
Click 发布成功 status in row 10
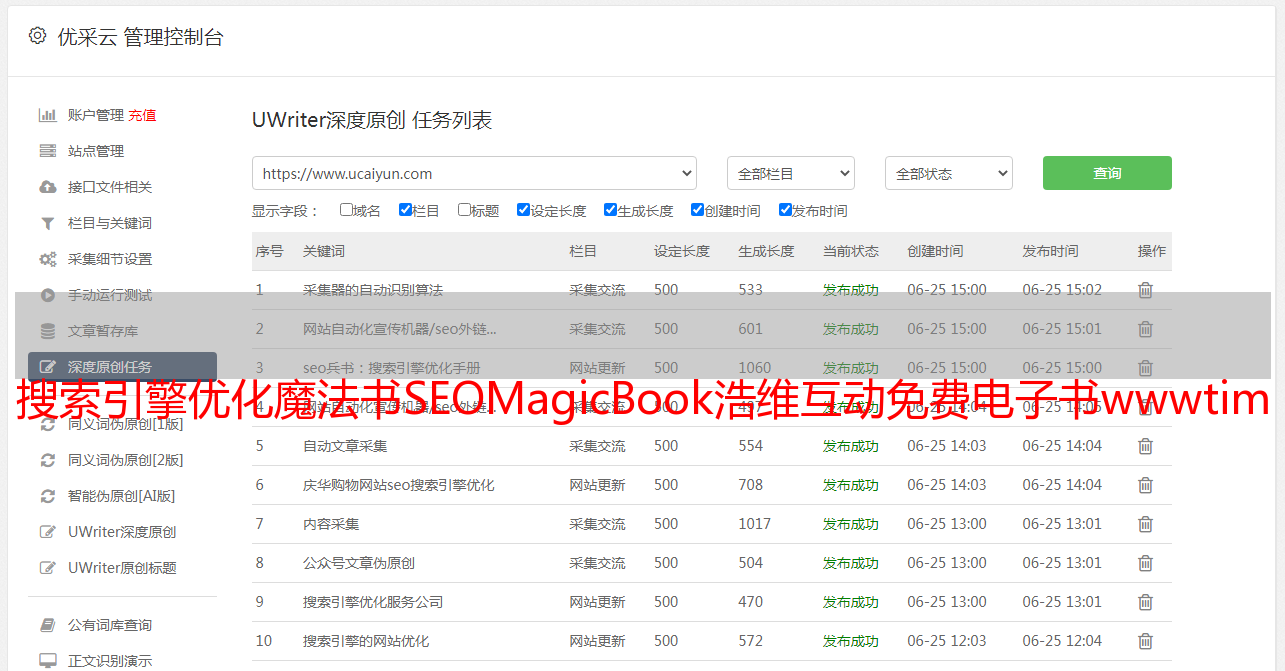pos(851,641)
